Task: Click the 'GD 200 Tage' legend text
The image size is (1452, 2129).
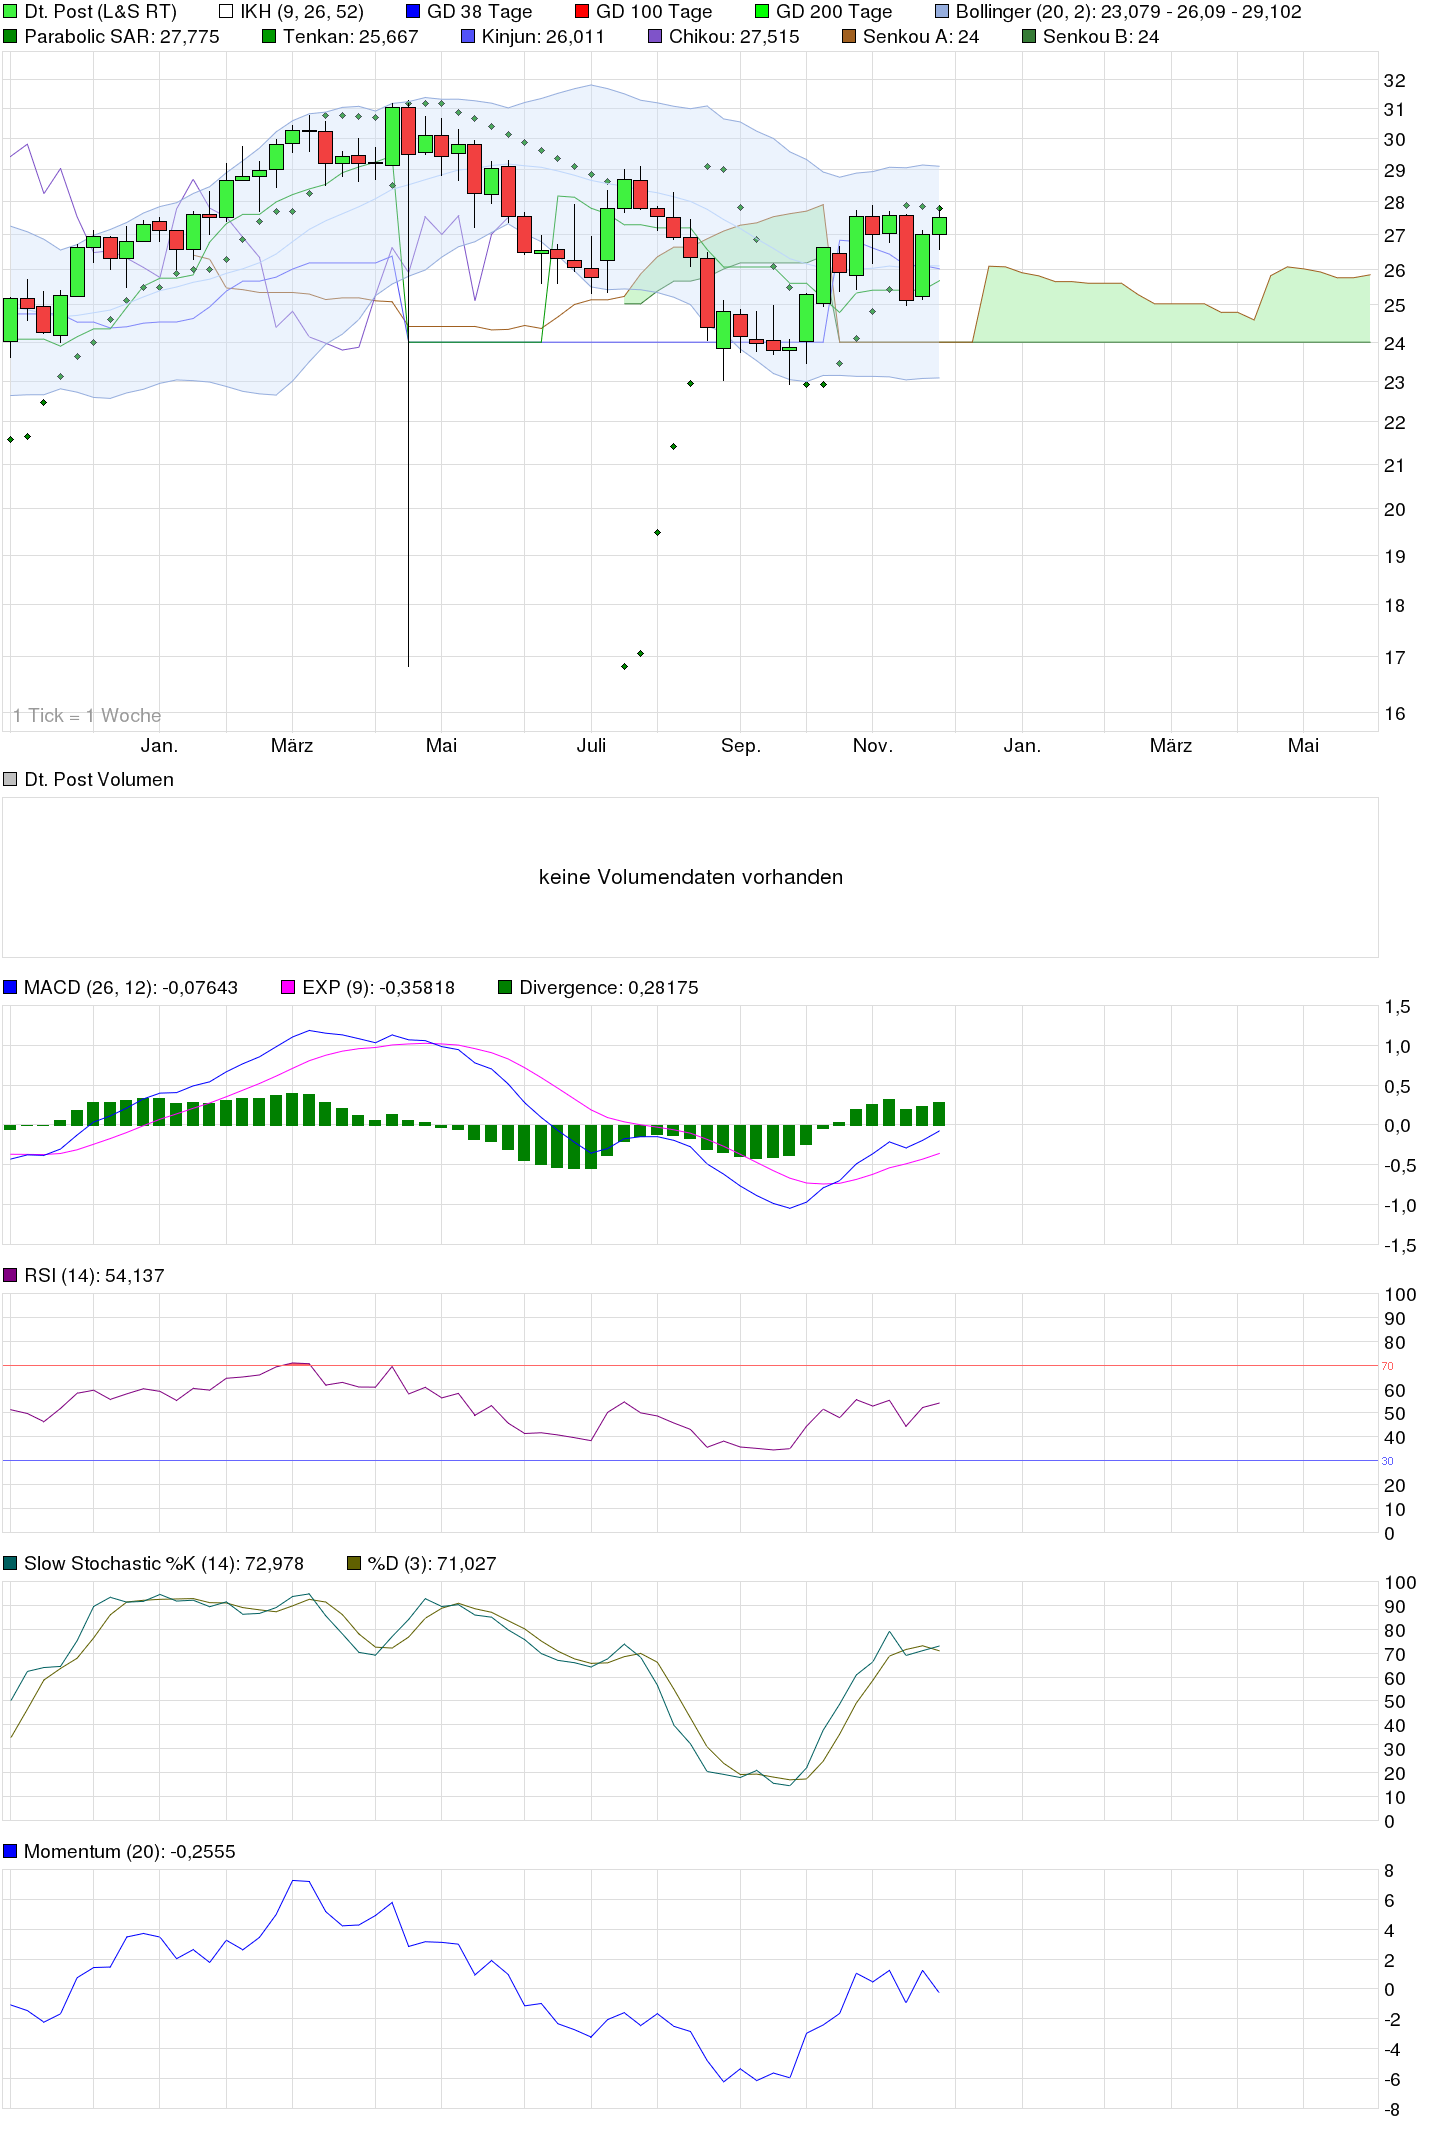Action: (x=834, y=12)
